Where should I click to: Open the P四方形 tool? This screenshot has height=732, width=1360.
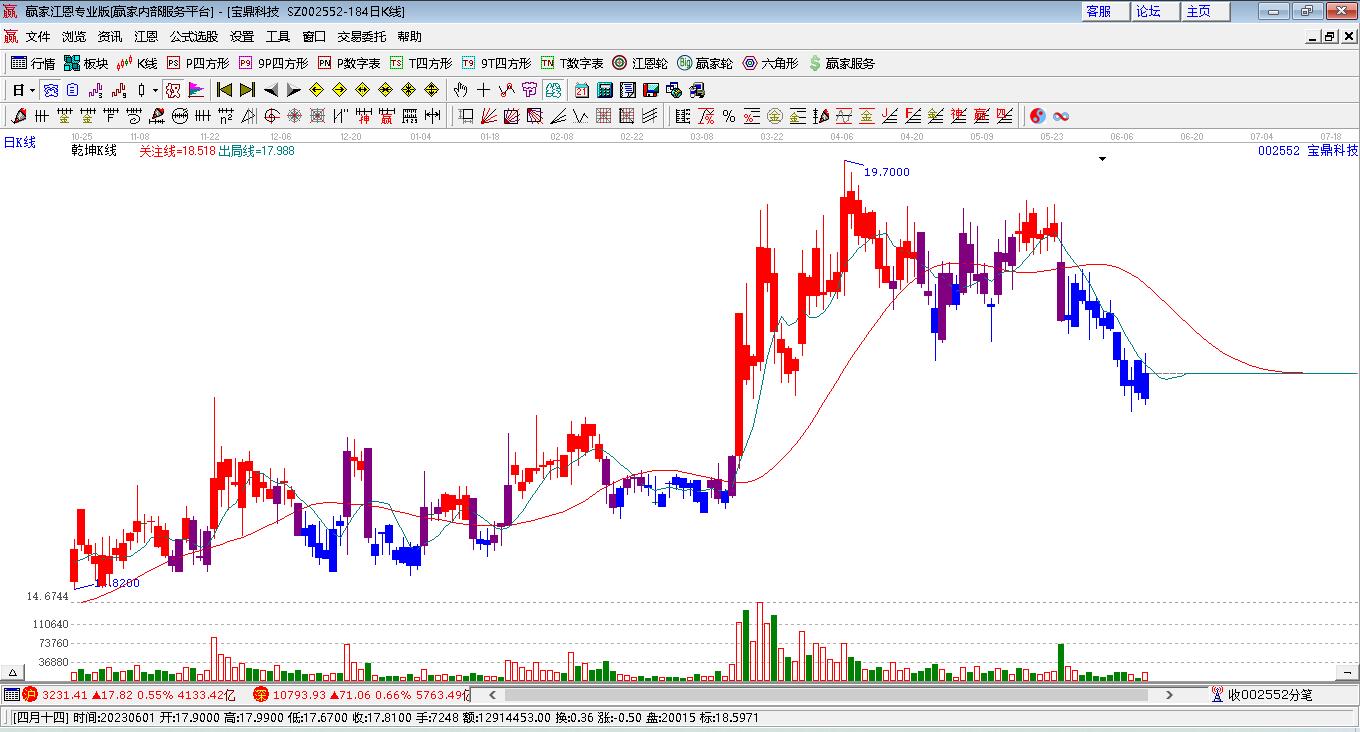(x=197, y=63)
